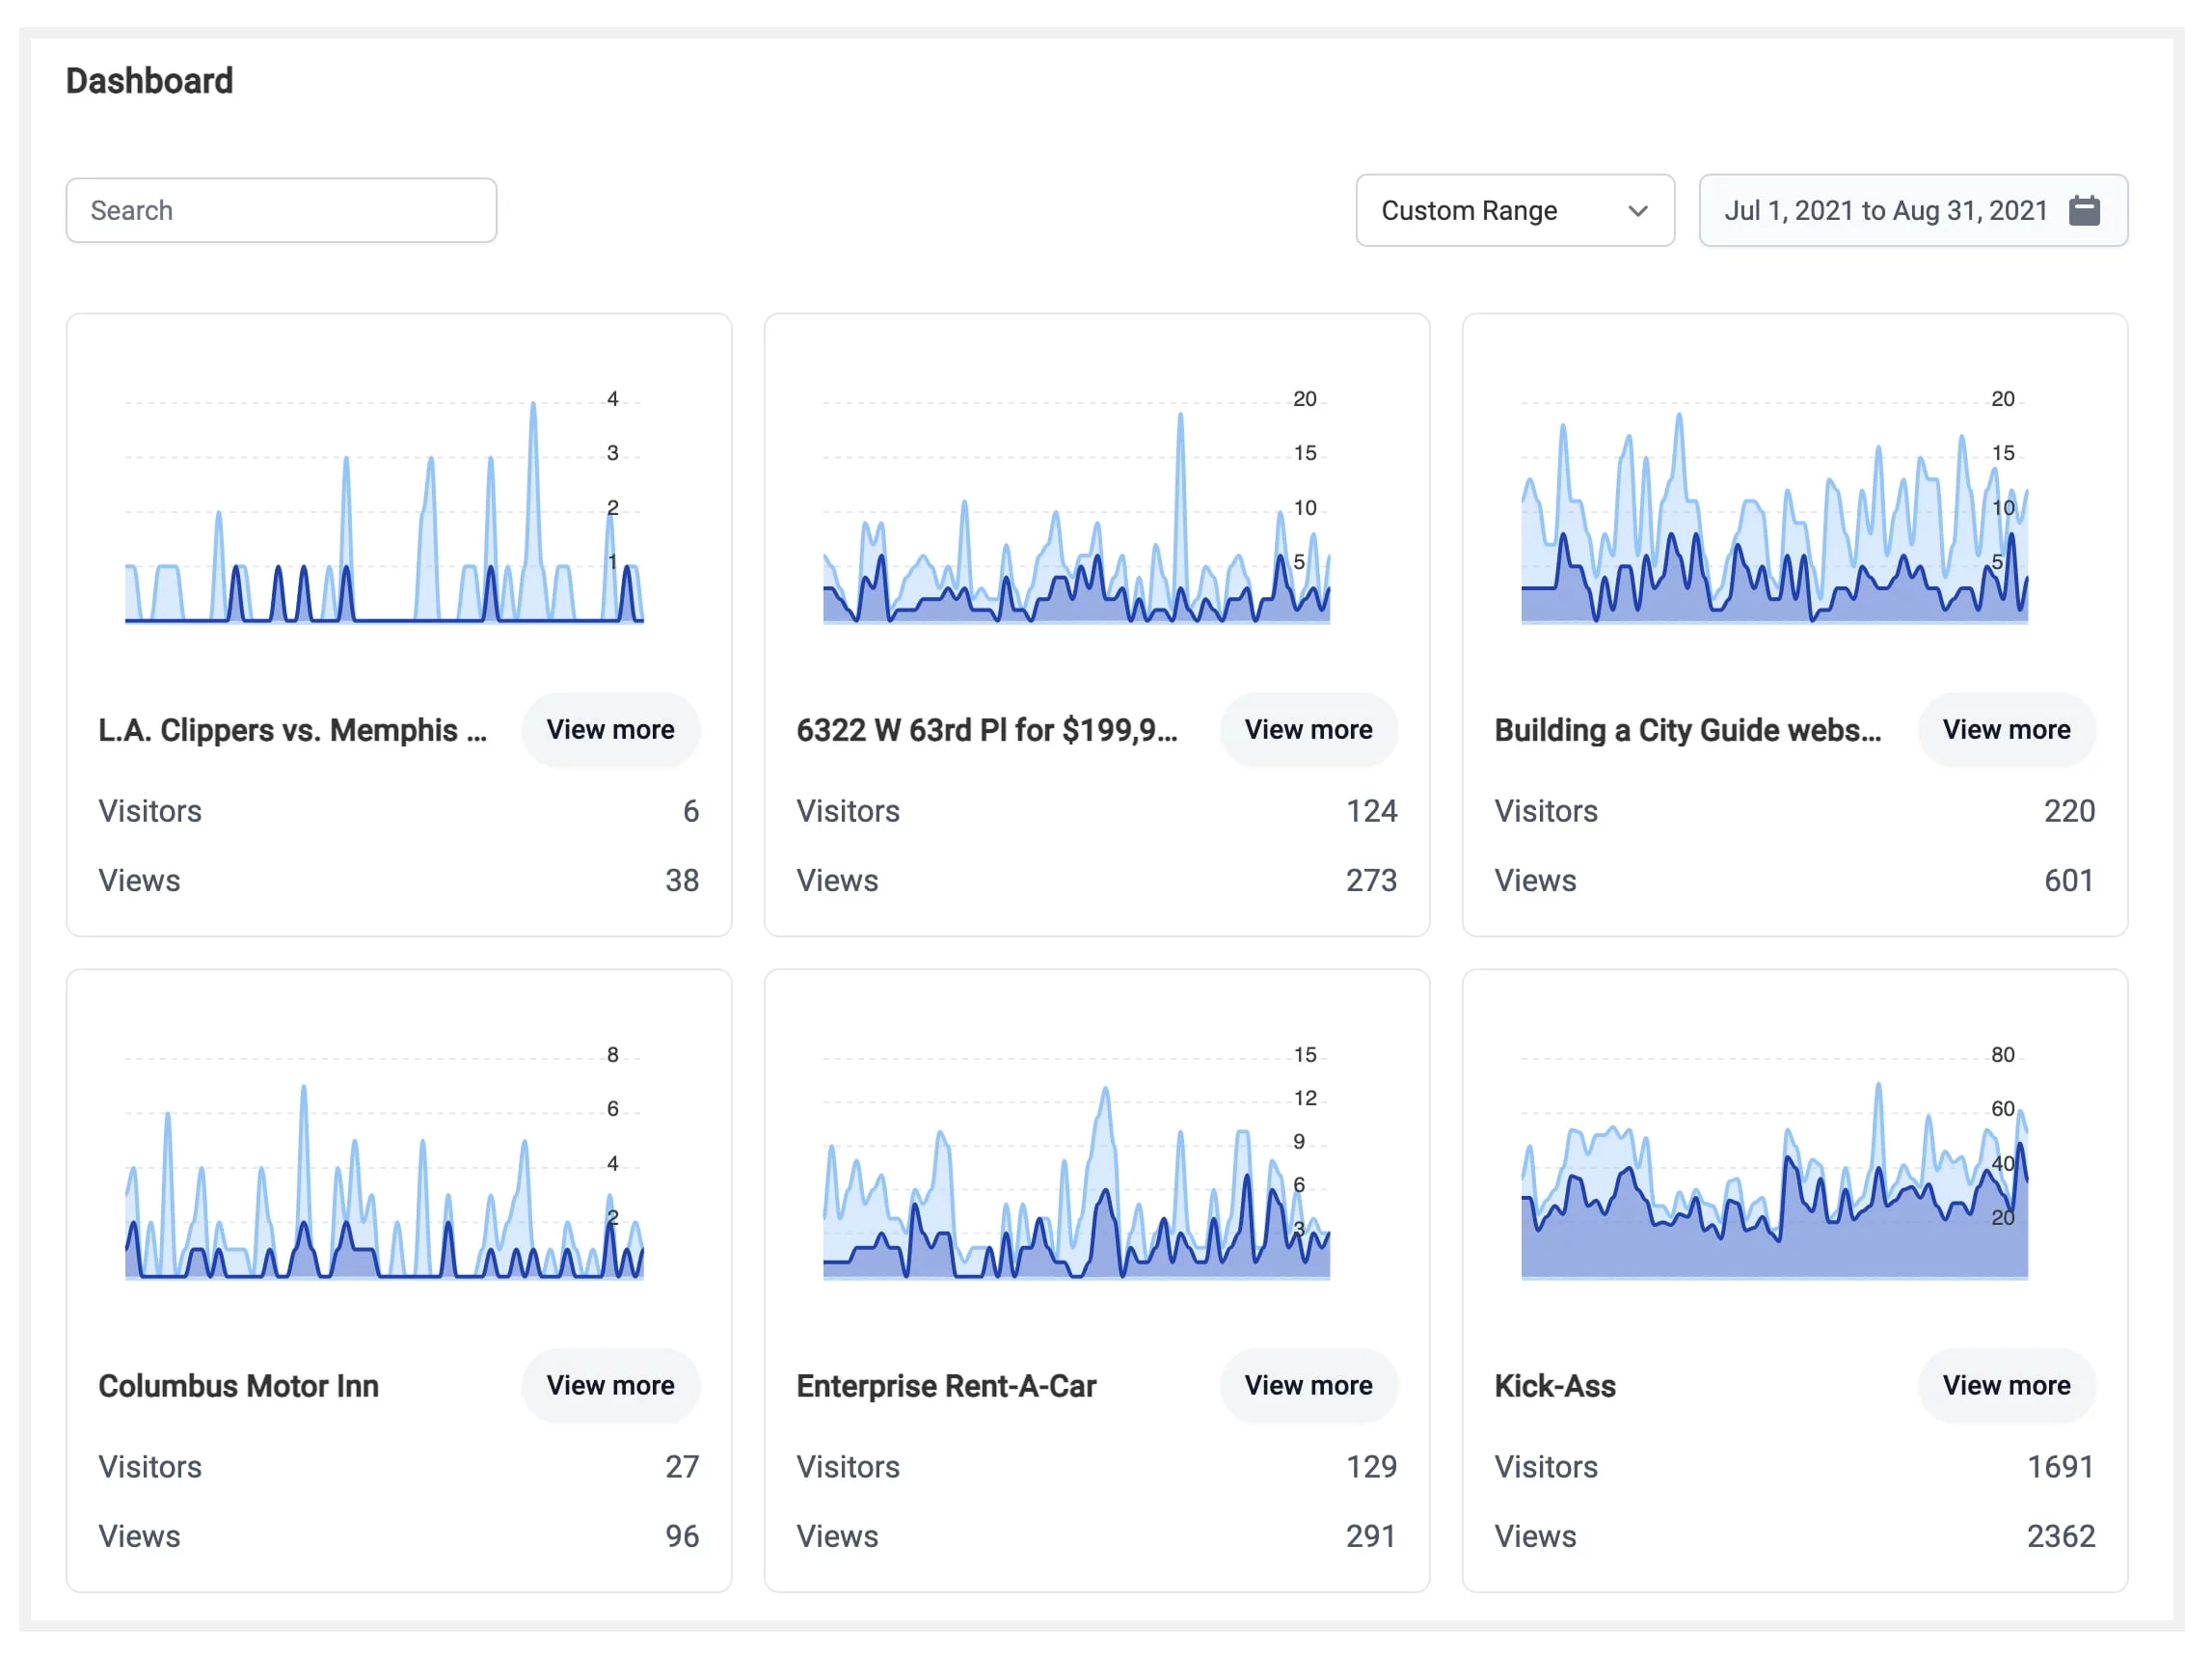Image resolution: width=2212 pixels, height=1655 pixels.
Task: Click the 6322 W 63rd Pl chart
Action: 1076,510
